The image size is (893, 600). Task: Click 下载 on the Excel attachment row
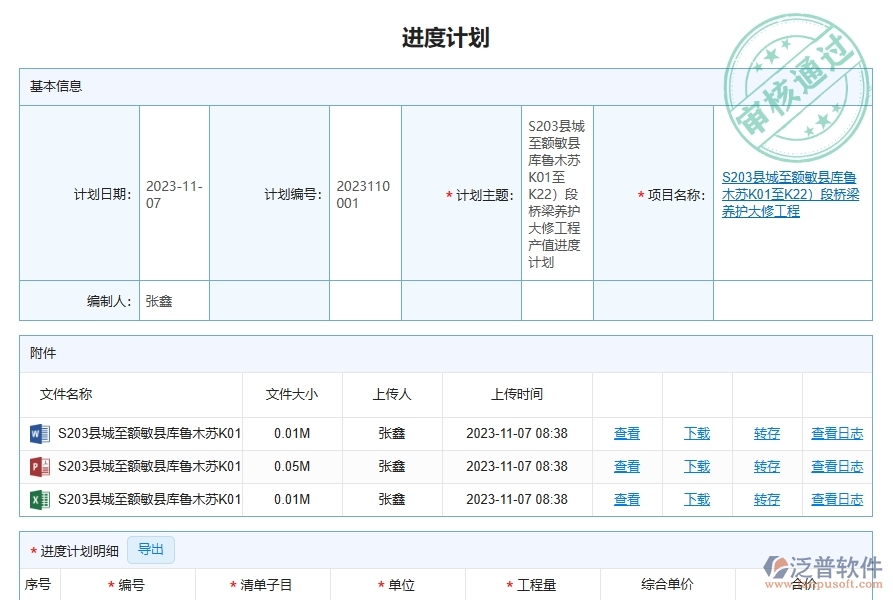pyautogui.click(x=696, y=499)
